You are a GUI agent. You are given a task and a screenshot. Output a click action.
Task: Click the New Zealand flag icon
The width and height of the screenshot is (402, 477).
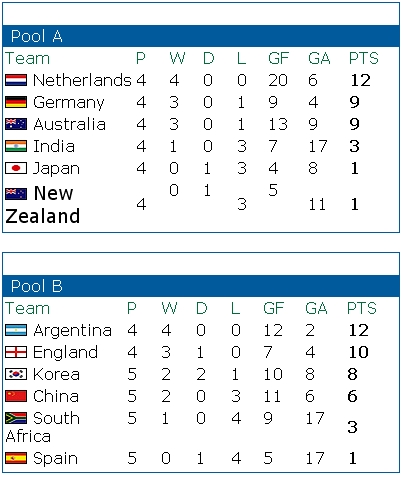click(16, 194)
